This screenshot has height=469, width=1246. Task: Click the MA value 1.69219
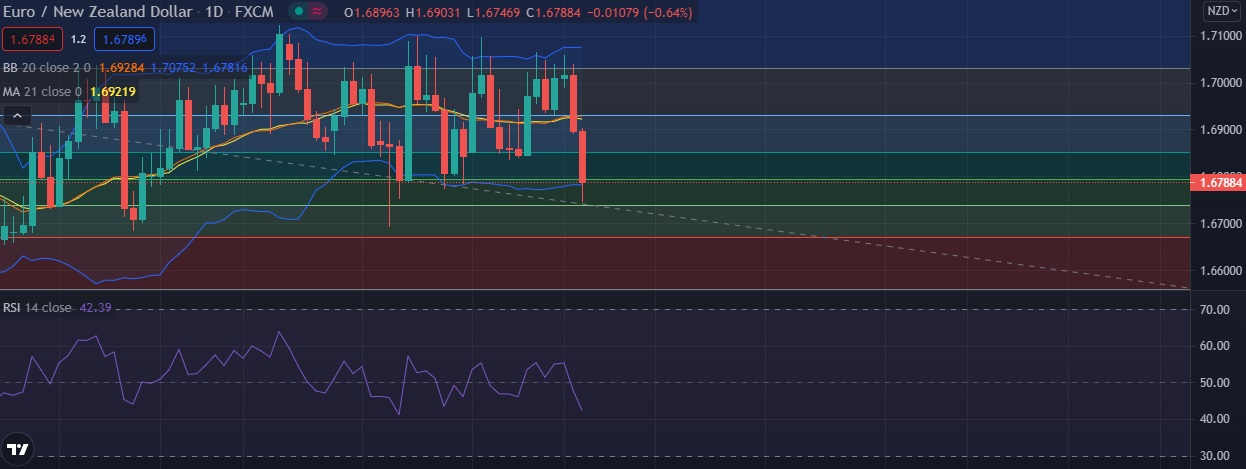(x=113, y=91)
